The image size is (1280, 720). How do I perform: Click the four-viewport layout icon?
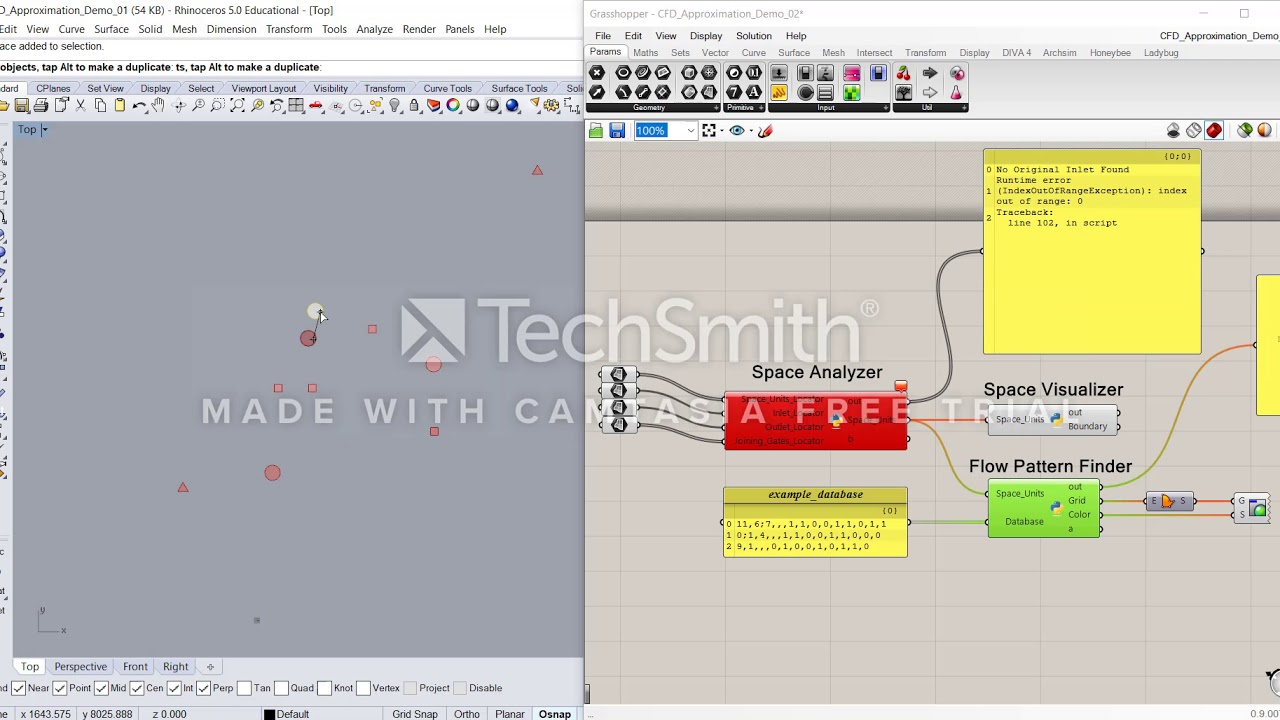(x=296, y=105)
